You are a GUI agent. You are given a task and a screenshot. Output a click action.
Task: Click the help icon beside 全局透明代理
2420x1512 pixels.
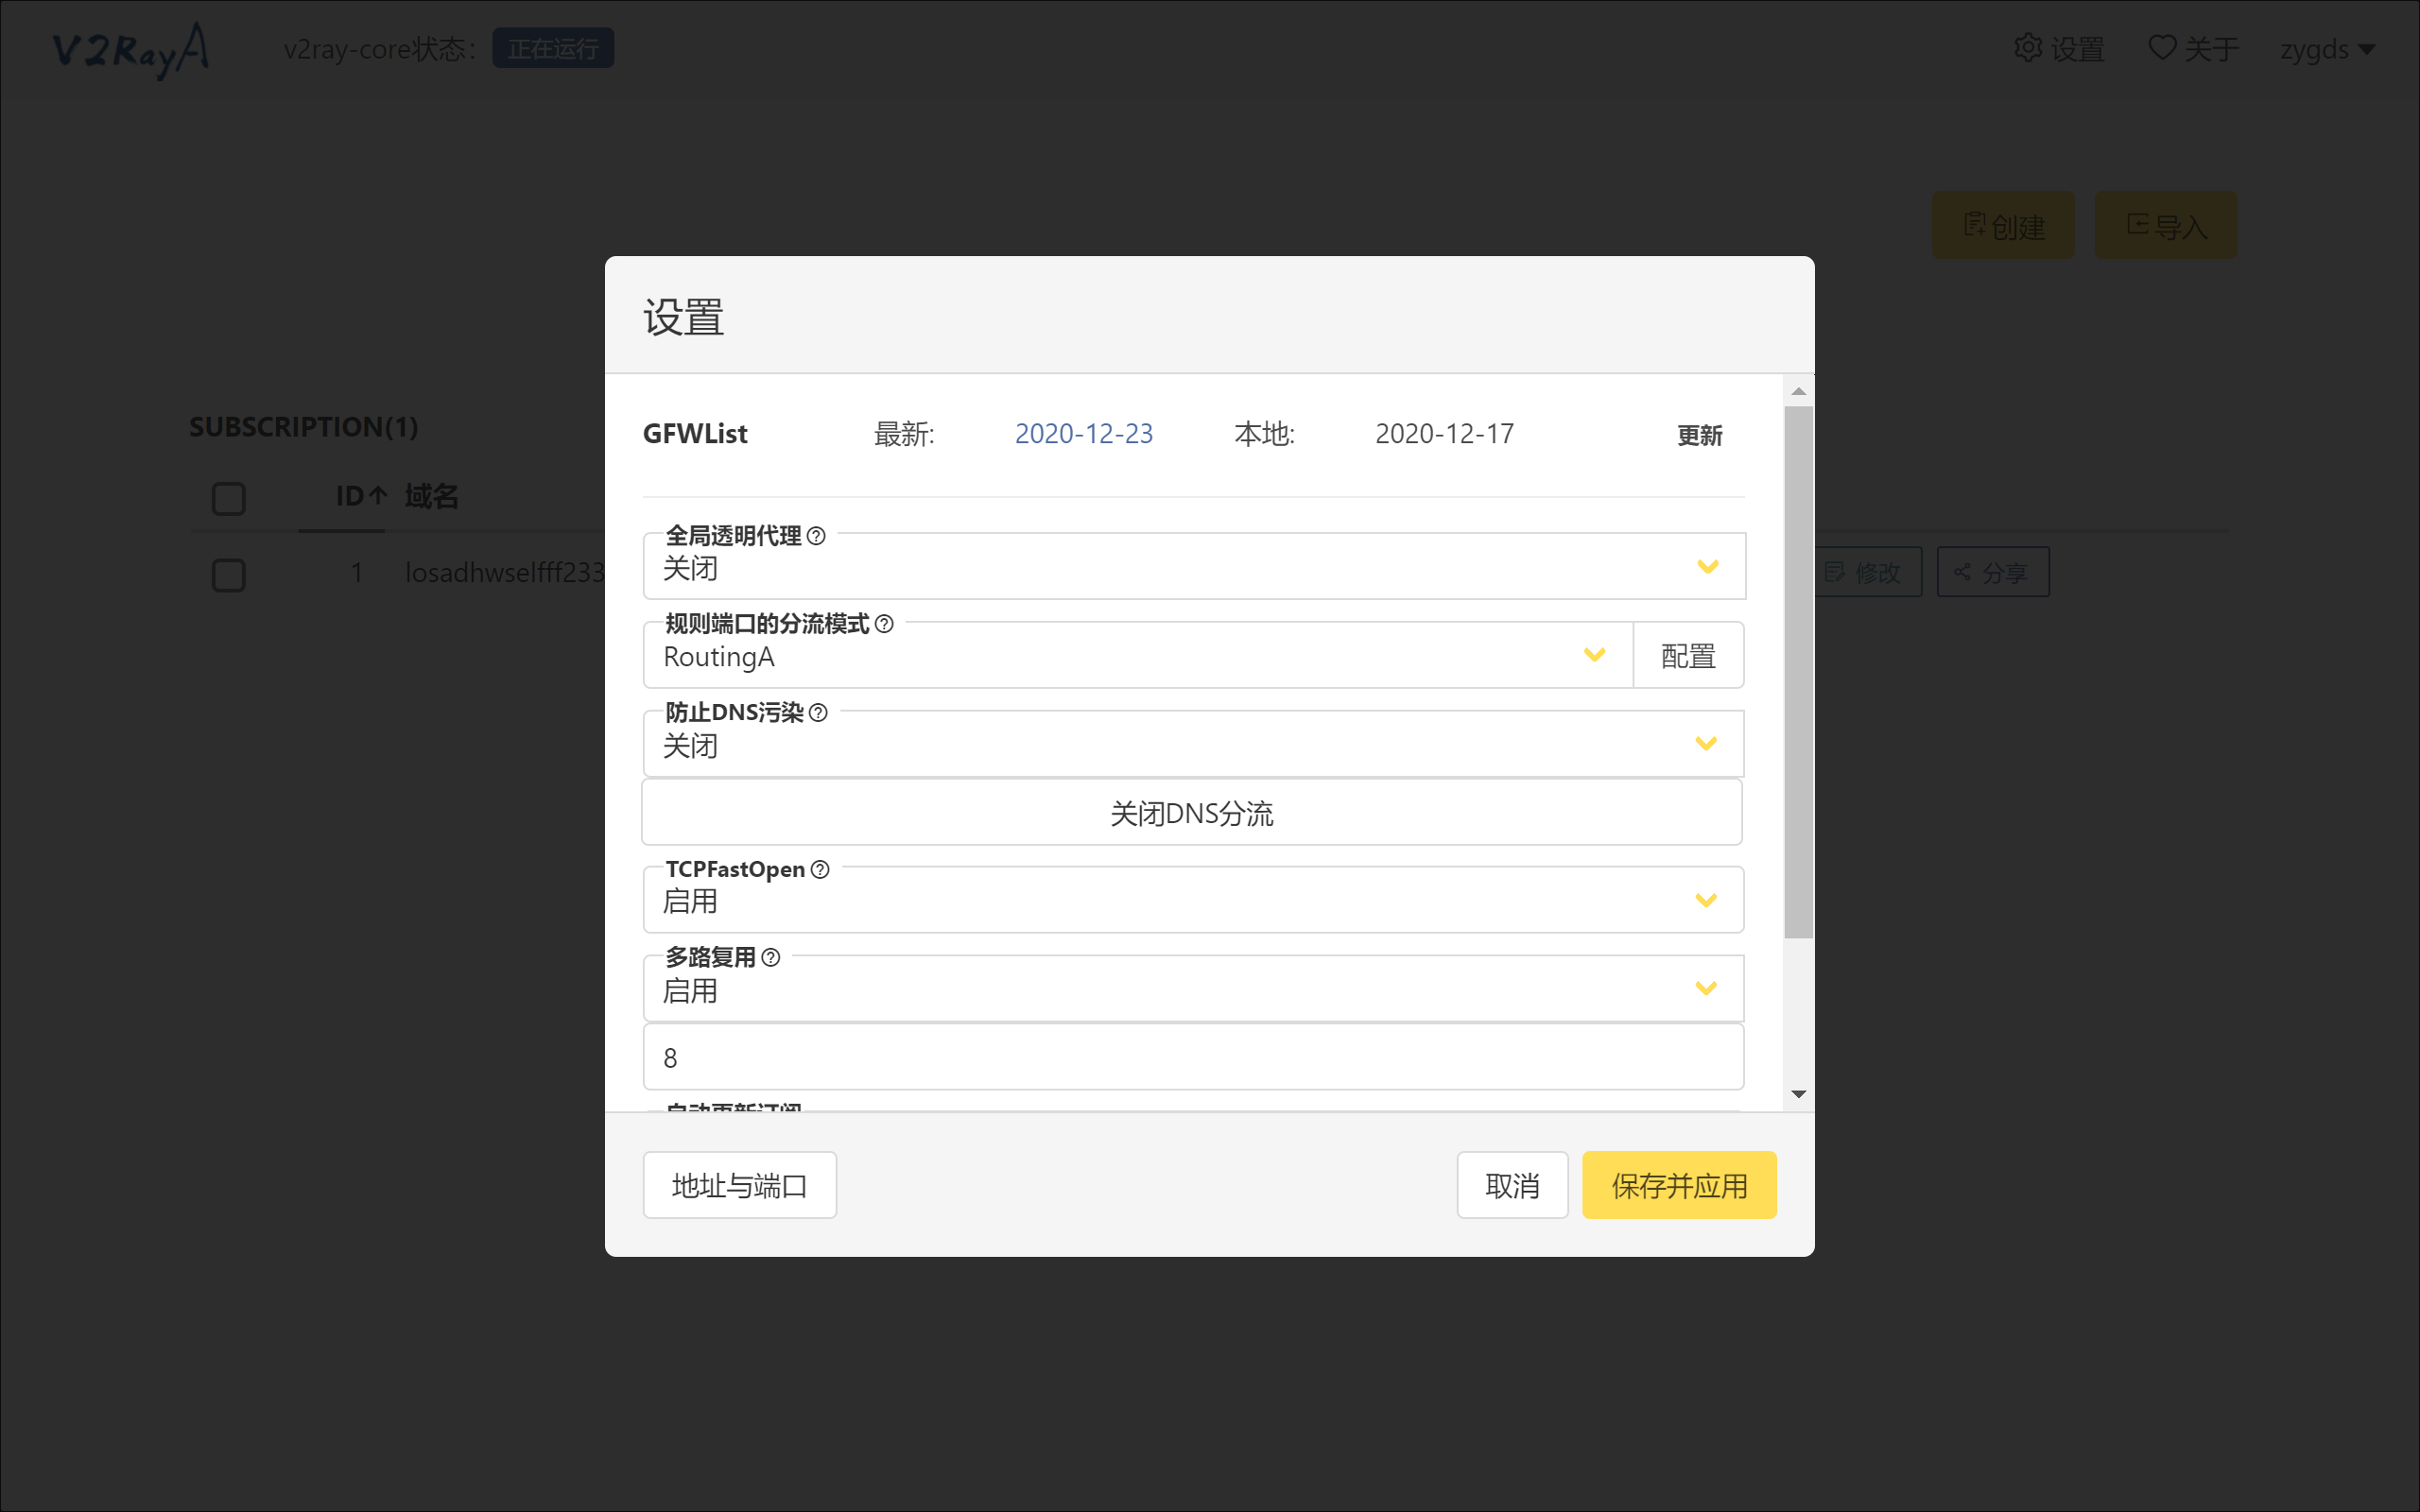coord(816,536)
